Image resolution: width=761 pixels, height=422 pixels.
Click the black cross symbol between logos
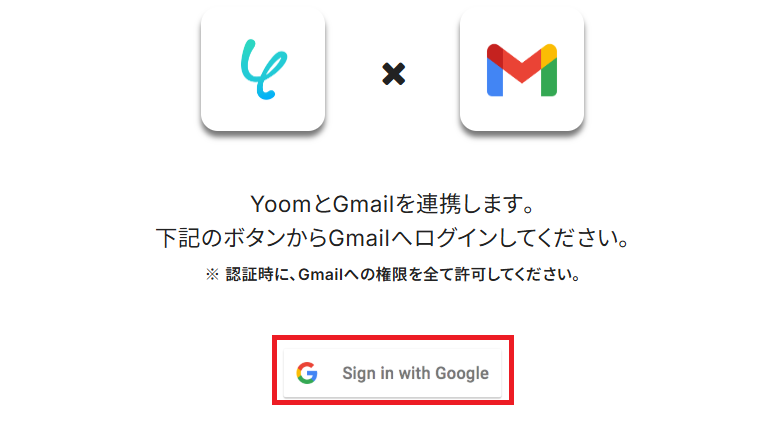[x=393, y=74]
